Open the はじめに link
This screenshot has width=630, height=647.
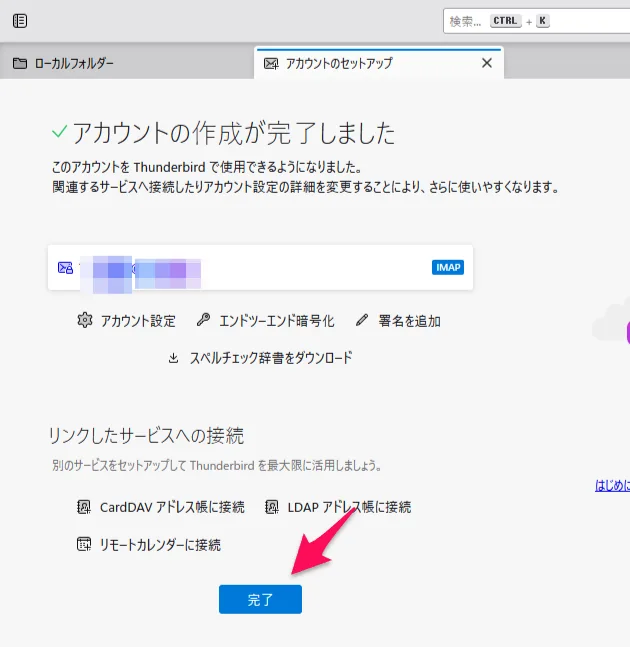612,486
